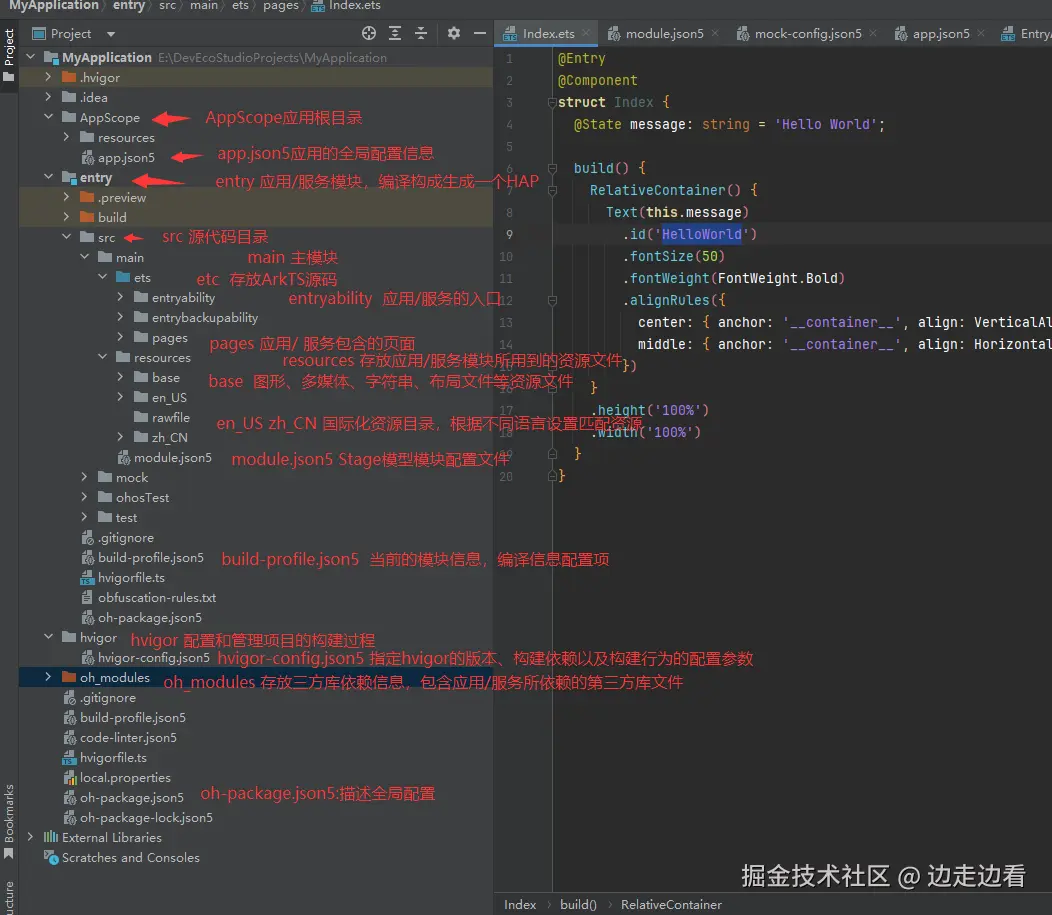Click 'build()' in the bottom code breadcrumb
The width and height of the screenshot is (1052, 915).
click(578, 904)
